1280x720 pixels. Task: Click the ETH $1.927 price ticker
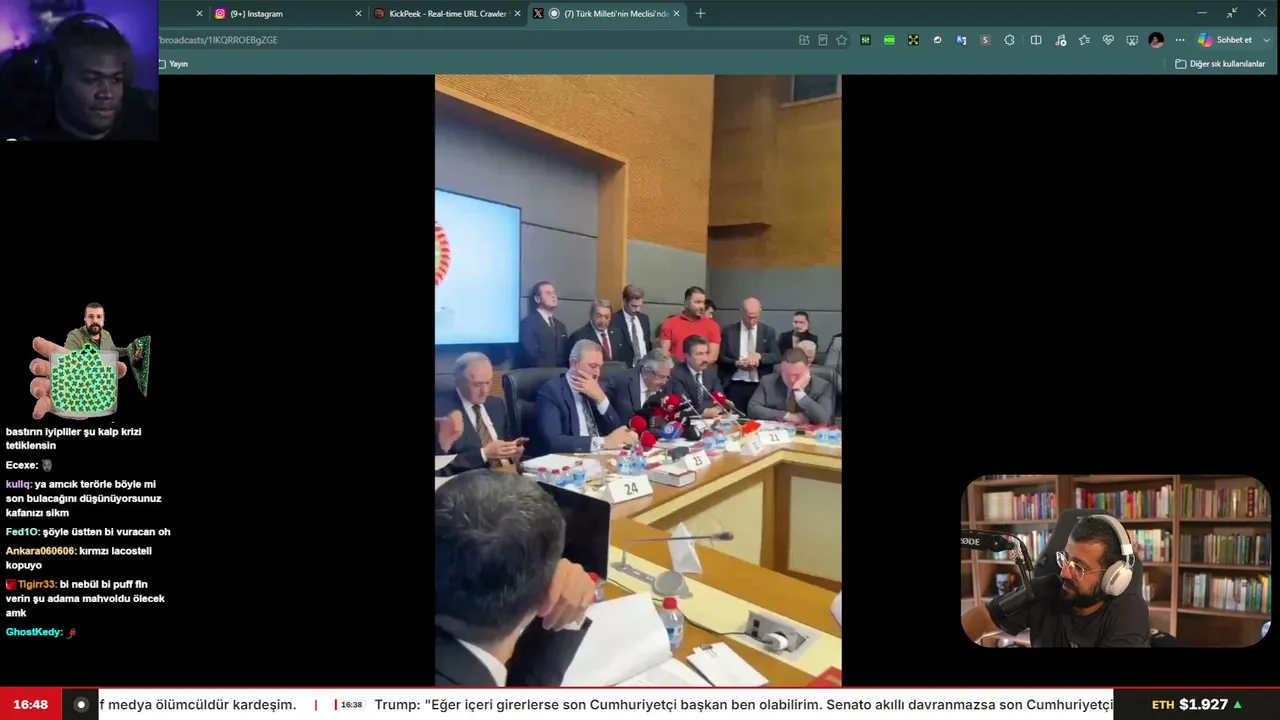[x=1197, y=704]
